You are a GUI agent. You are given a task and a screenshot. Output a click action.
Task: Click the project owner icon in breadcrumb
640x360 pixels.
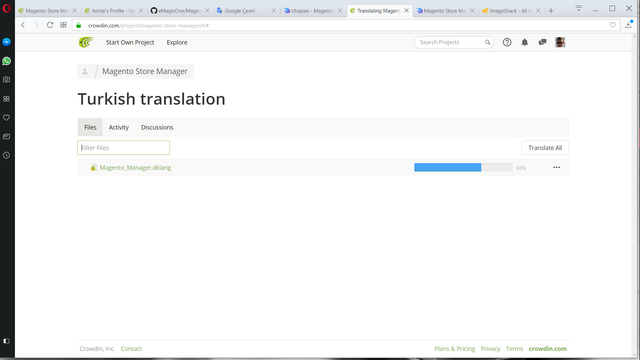(x=85, y=71)
